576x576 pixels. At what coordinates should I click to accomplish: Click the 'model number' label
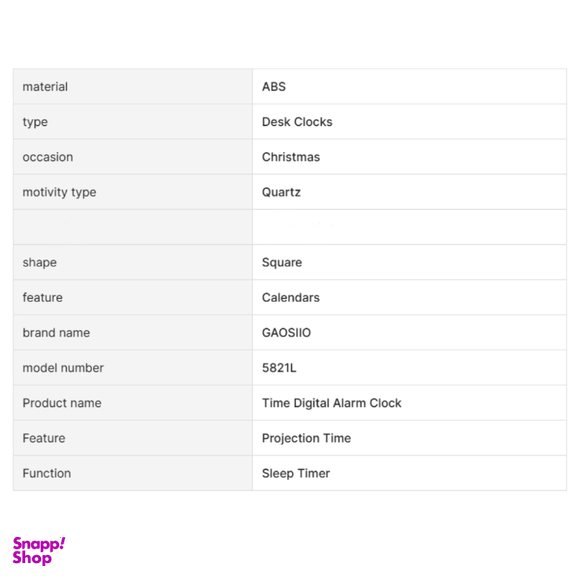click(63, 368)
